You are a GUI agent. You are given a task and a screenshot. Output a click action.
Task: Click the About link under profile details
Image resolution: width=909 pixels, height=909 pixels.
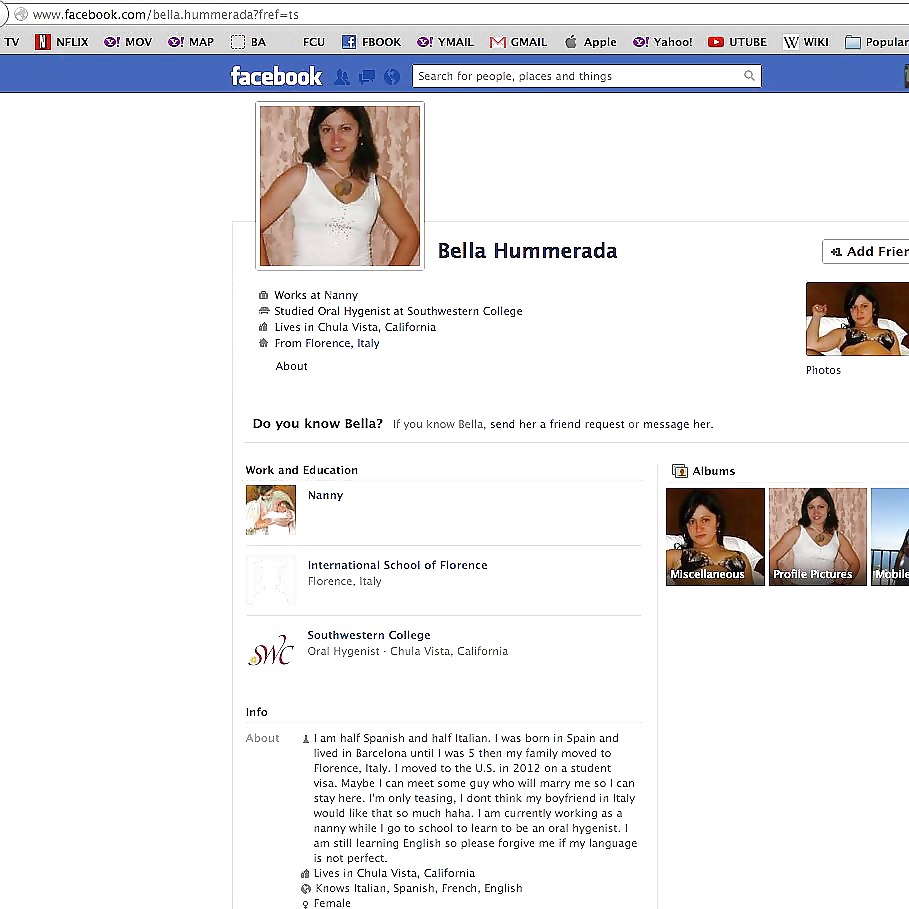tap(291, 366)
